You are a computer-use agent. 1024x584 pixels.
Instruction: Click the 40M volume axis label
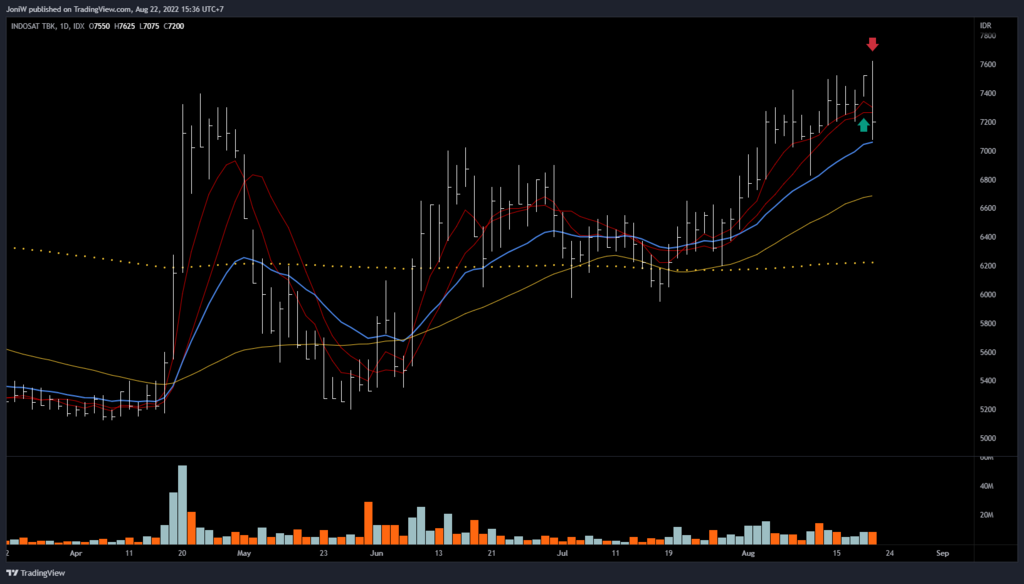pos(988,486)
